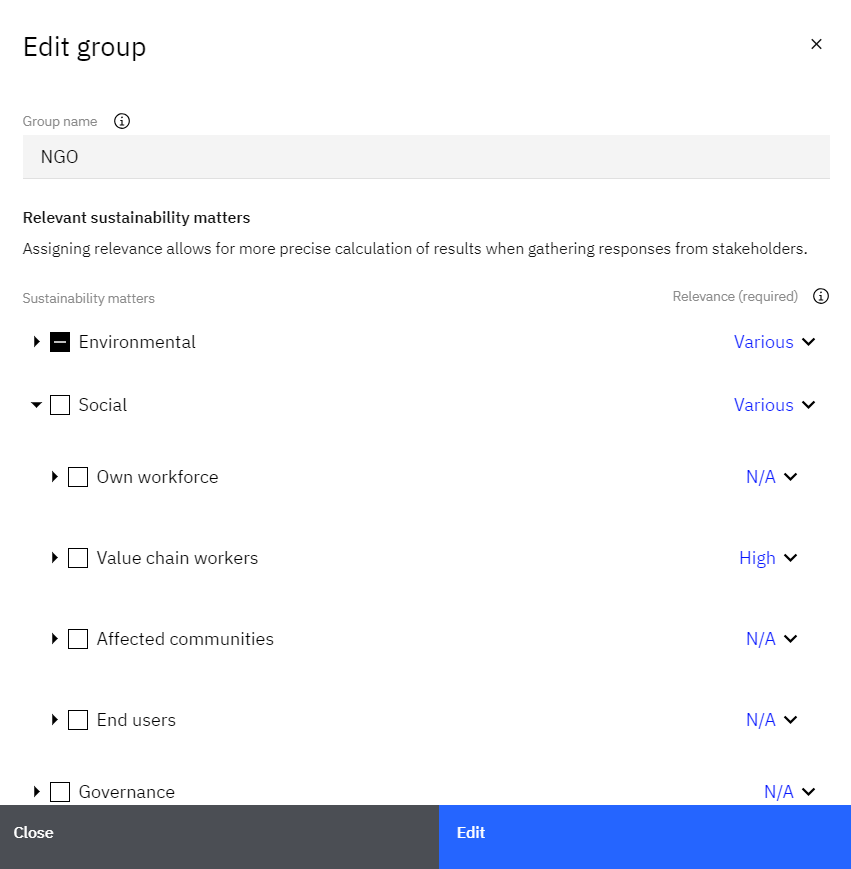Viewport: 851px width, 869px height.
Task: Click the Close button at bottom
Action: point(219,837)
